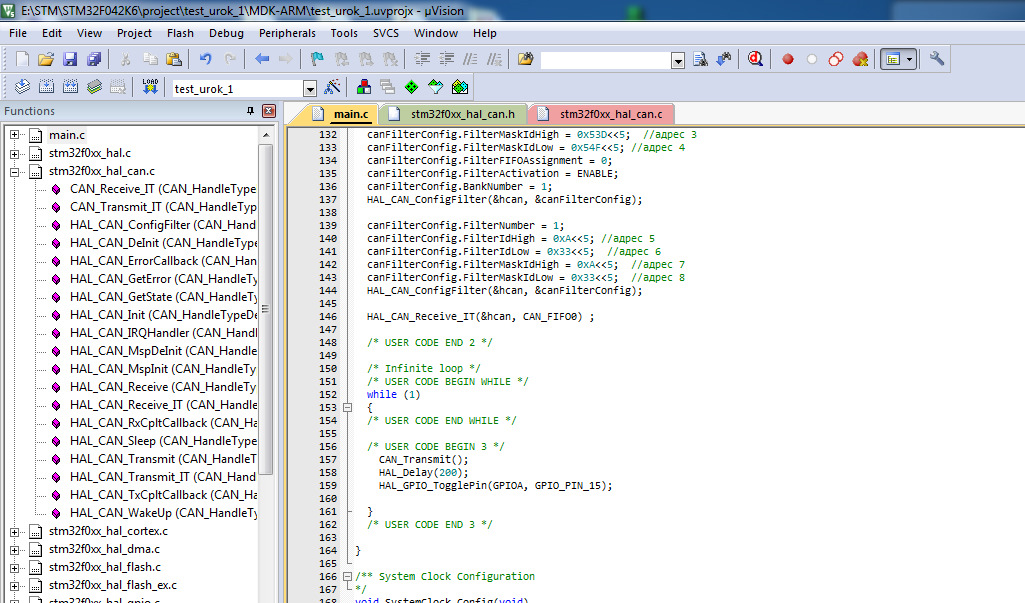The image size is (1025, 603).
Task: Toggle bookmark flag icon in toolbar
Action: (317, 59)
